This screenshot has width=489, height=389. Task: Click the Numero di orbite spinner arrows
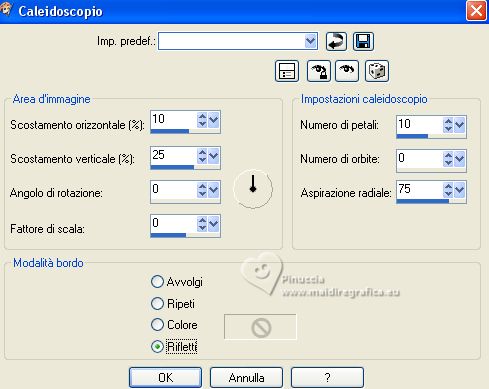pyautogui.click(x=448, y=159)
